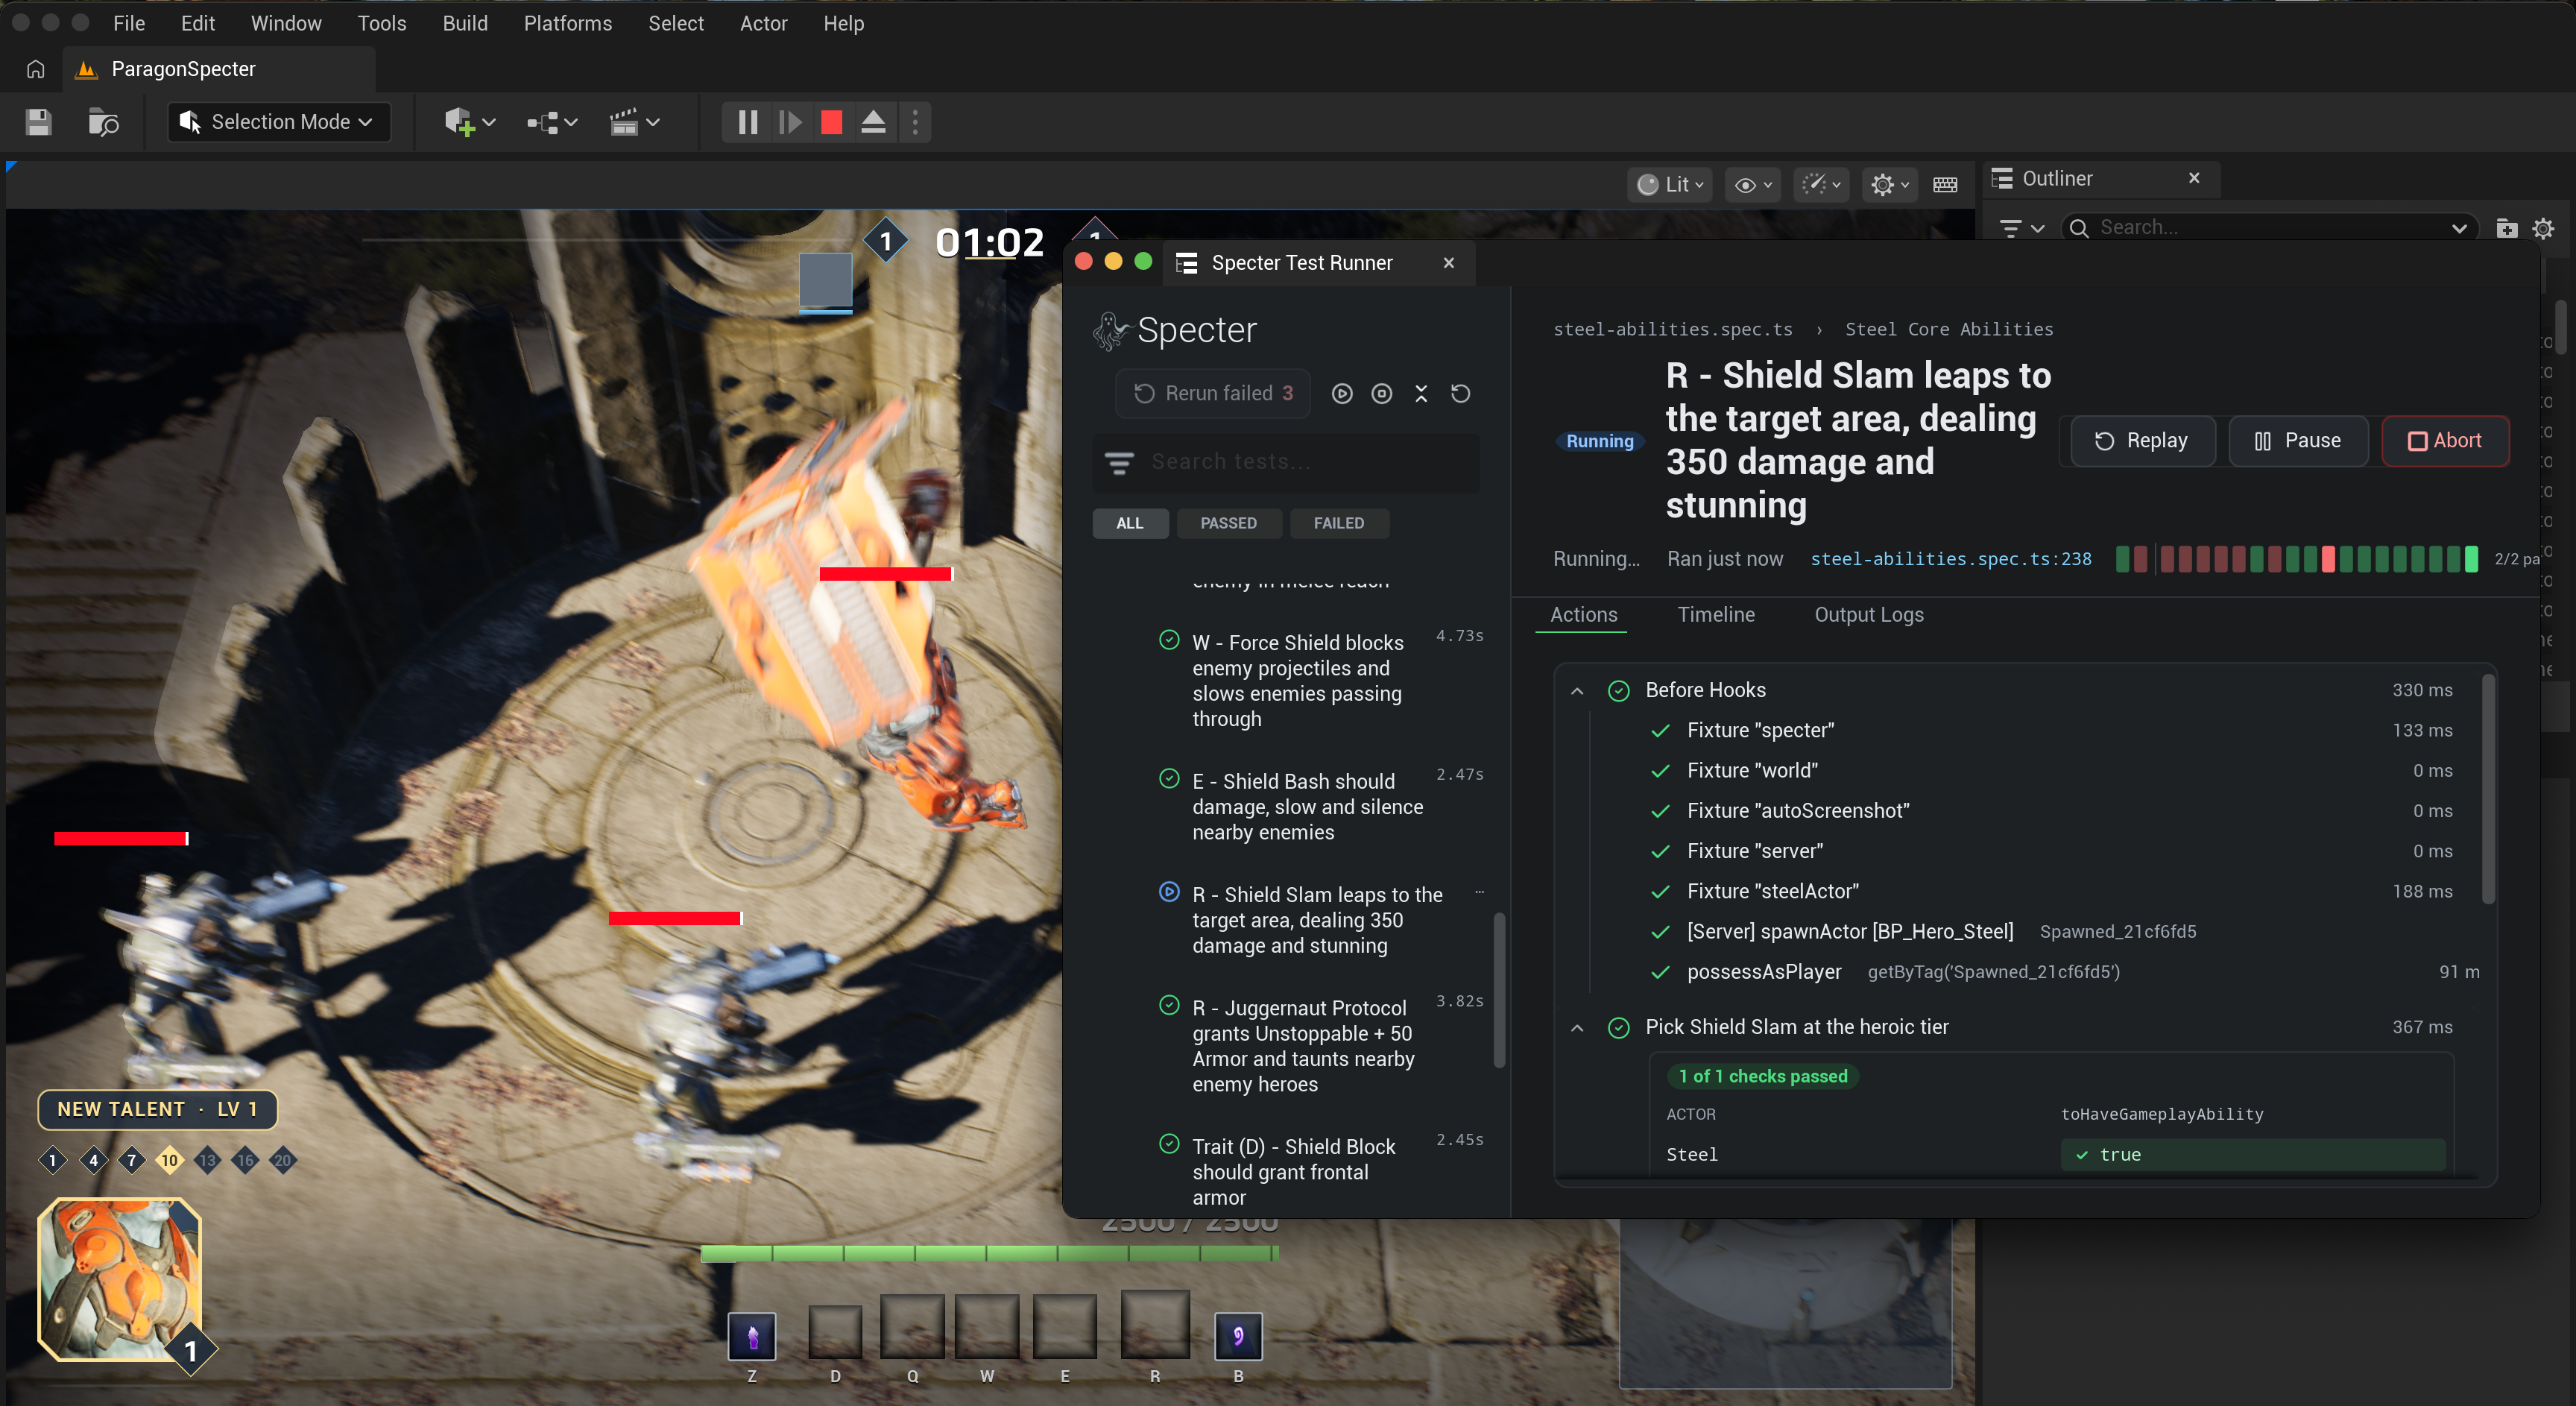Select the ALL filter toggle
This screenshot has height=1406, width=2576.
pos(1129,523)
